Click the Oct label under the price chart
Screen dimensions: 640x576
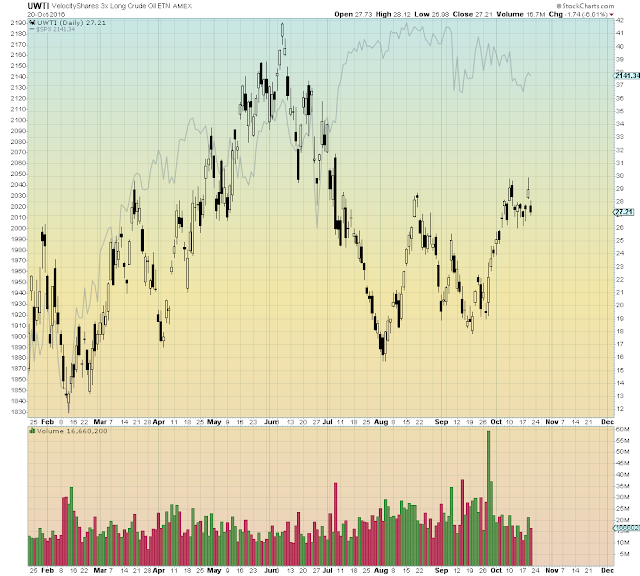pyautogui.click(x=496, y=422)
